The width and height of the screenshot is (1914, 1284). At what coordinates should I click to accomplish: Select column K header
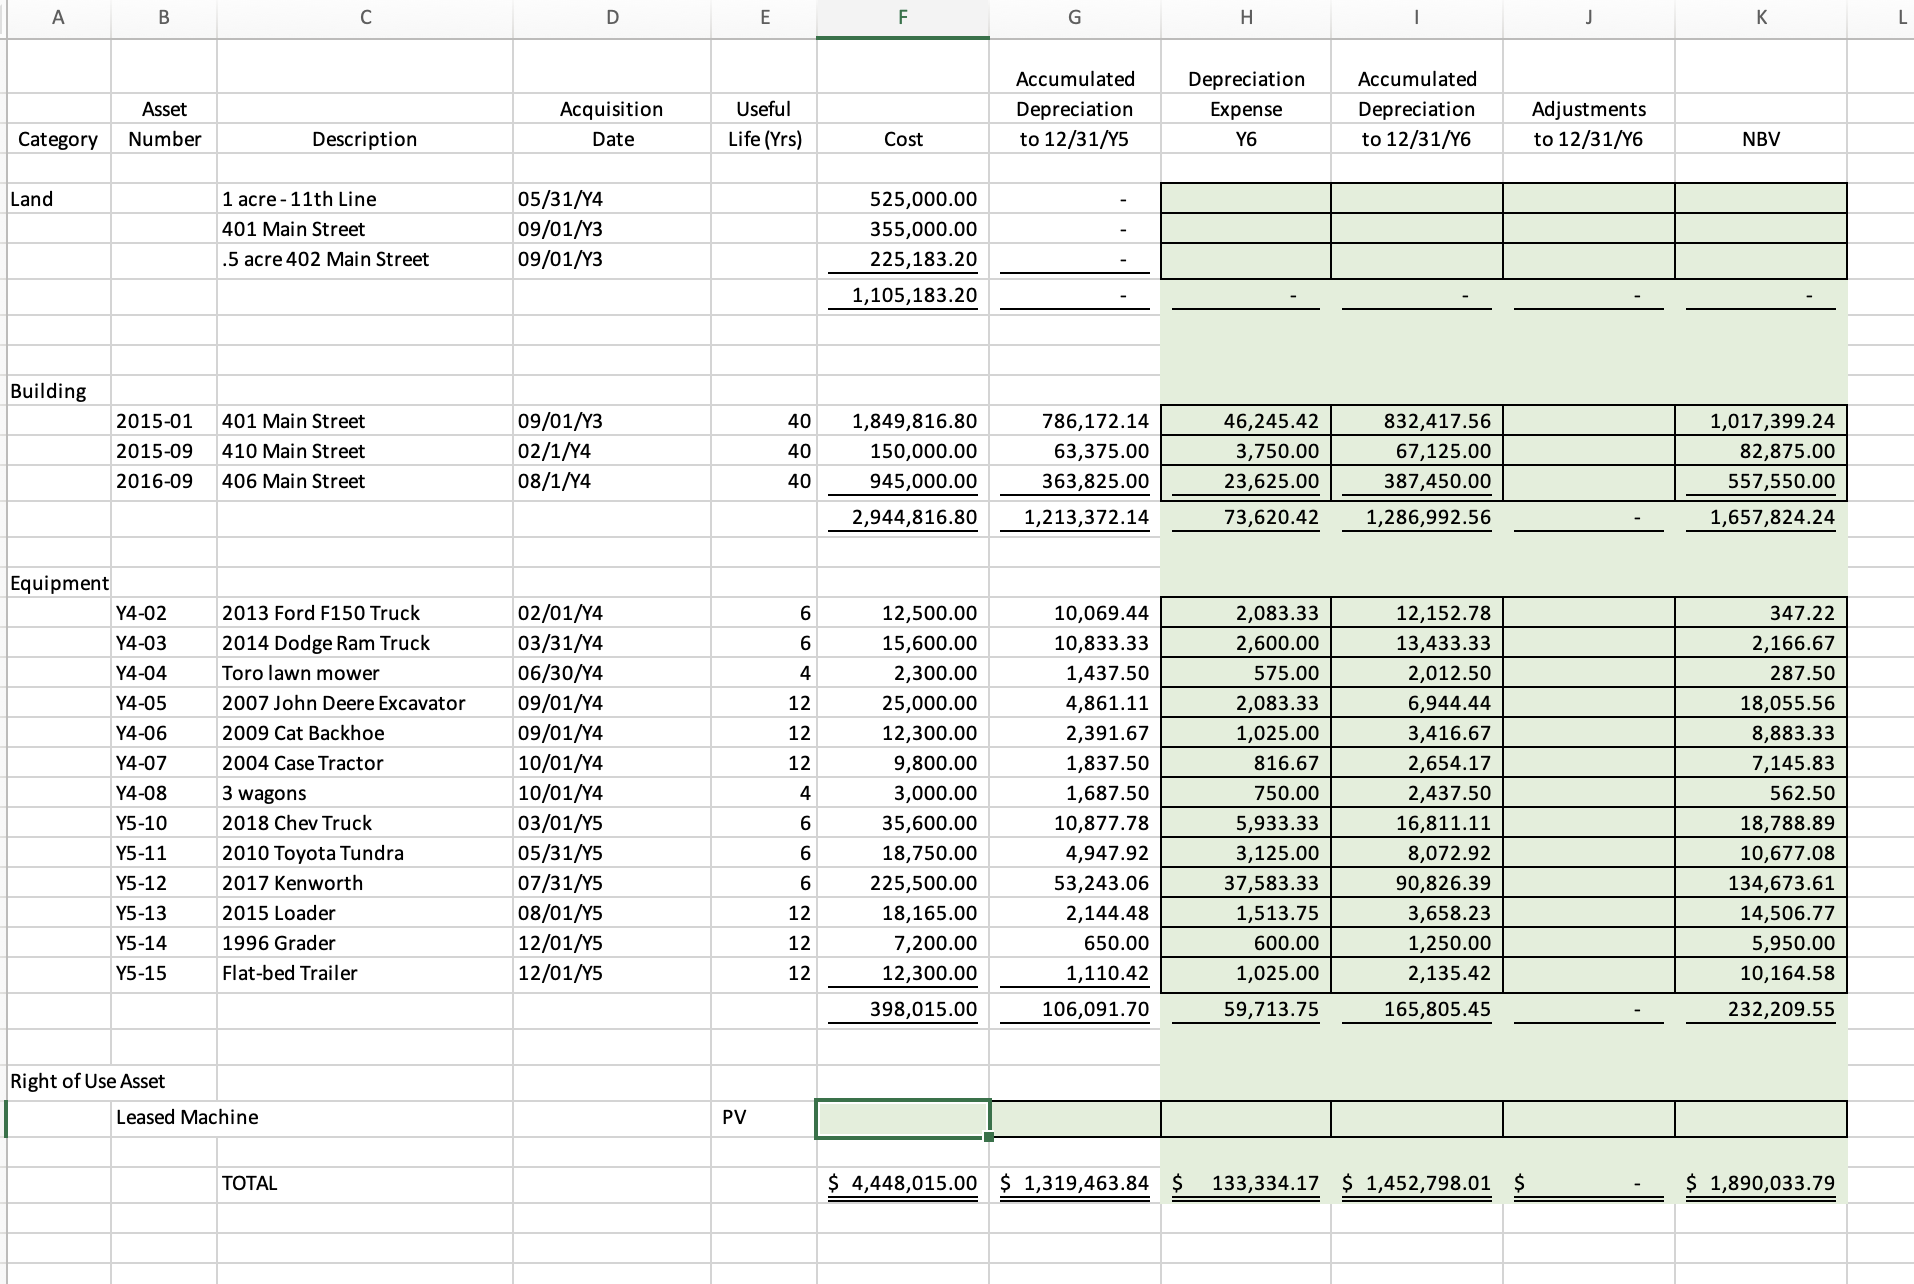point(1760,17)
